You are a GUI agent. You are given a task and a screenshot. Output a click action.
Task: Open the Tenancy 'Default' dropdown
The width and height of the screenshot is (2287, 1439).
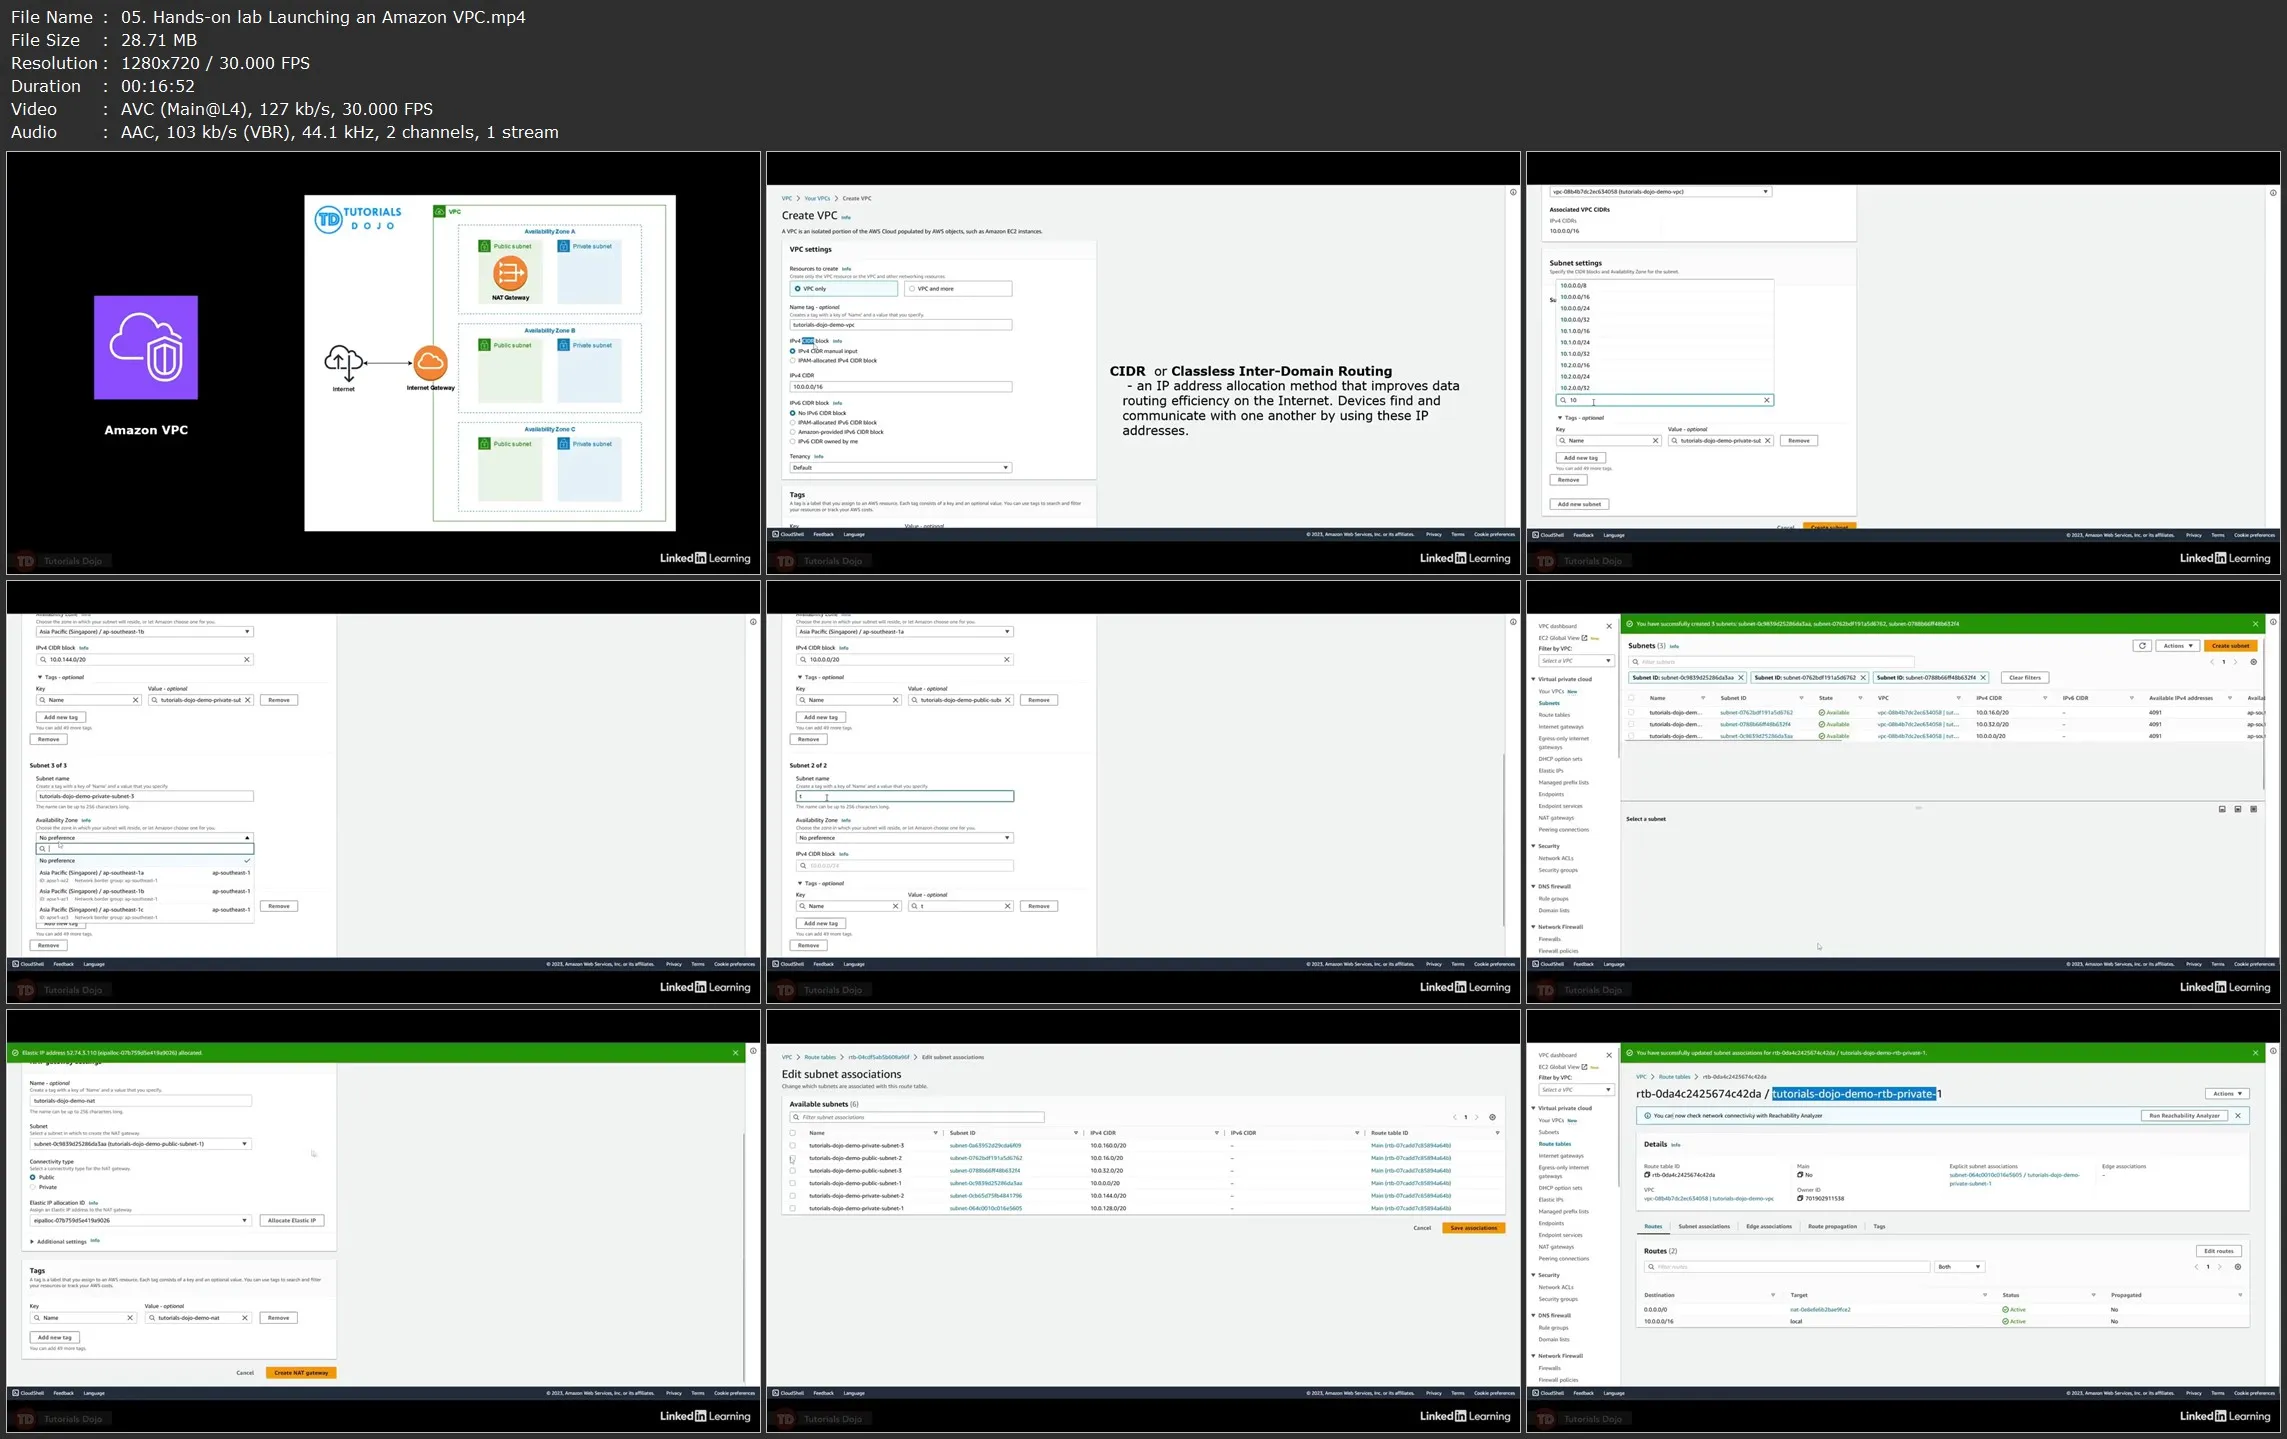pyautogui.click(x=900, y=468)
